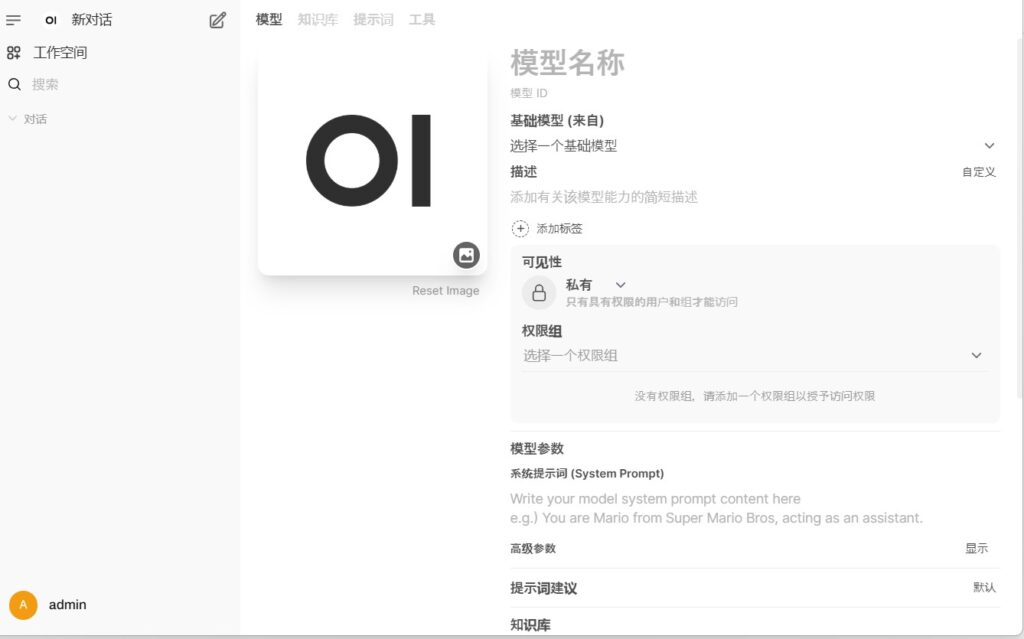Click the vertical scrollbar on right edge
This screenshot has height=639, width=1024.
pyautogui.click(x=1021, y=216)
